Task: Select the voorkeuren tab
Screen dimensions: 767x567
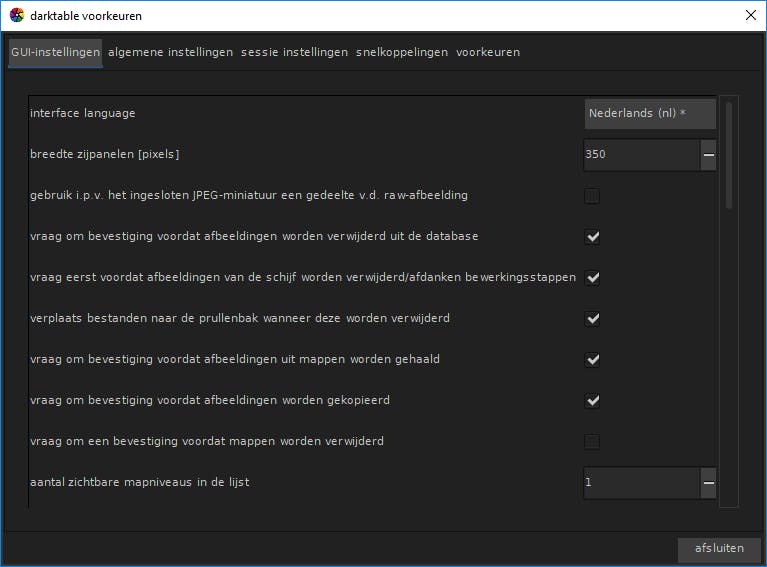Action: click(488, 52)
